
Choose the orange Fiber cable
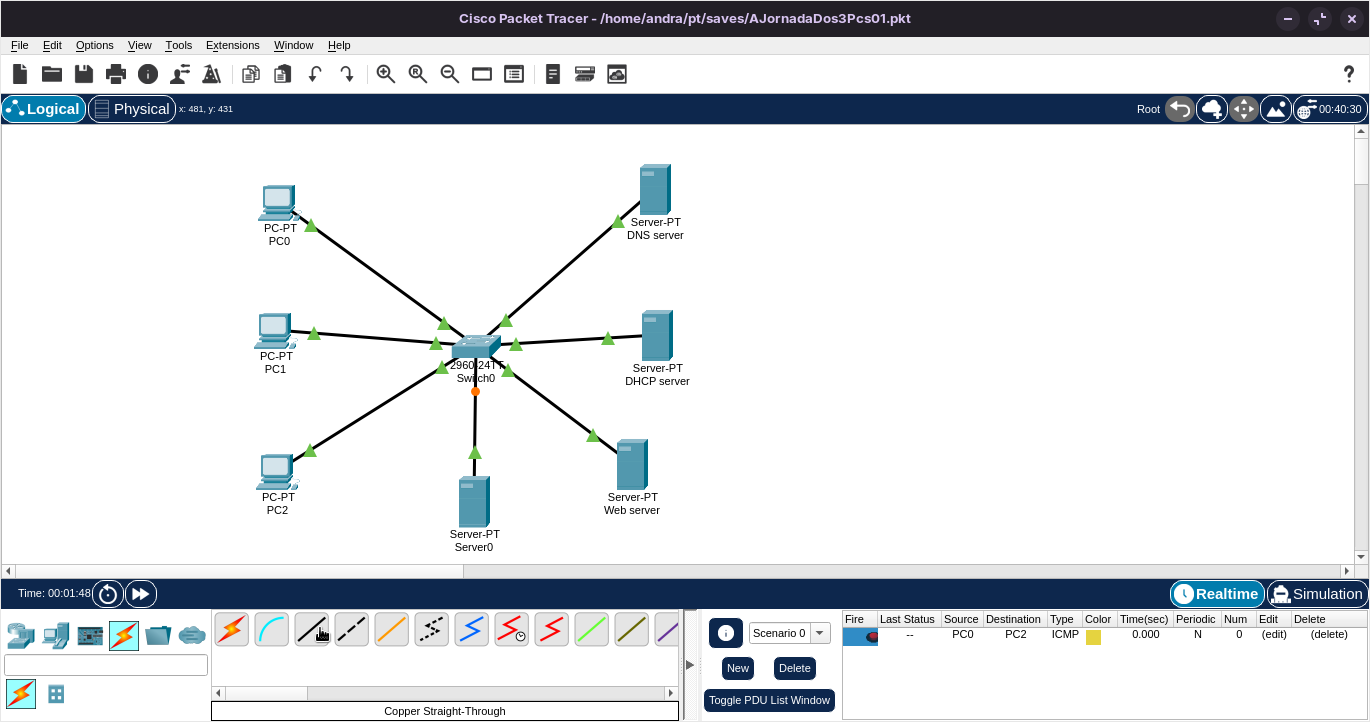pos(392,629)
